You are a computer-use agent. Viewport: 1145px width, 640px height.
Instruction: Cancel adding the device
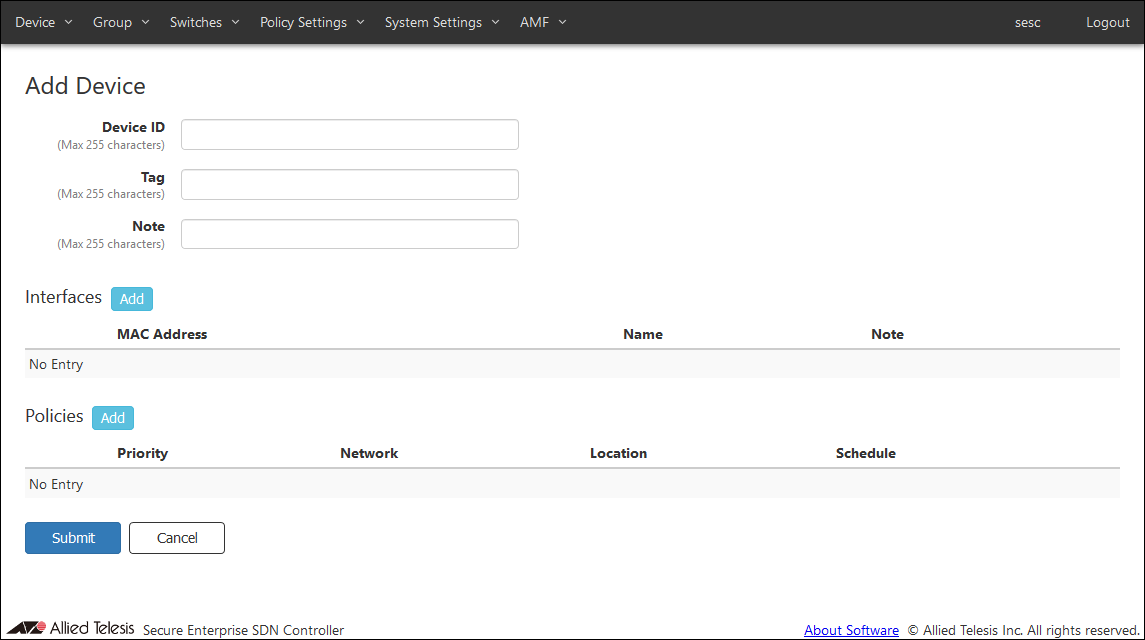pyautogui.click(x=177, y=538)
